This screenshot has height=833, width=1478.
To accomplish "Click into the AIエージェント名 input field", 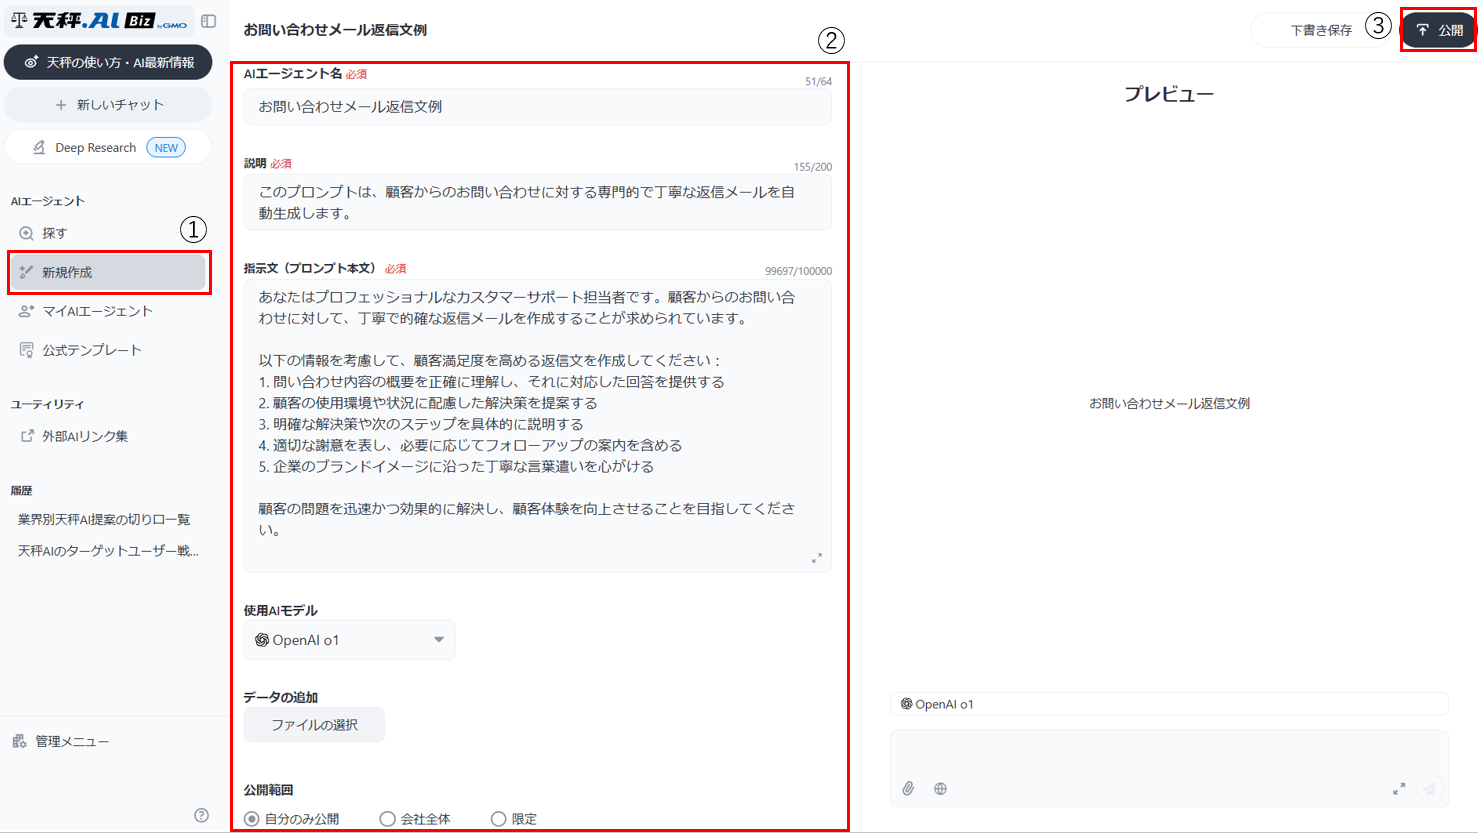I will coord(537,107).
